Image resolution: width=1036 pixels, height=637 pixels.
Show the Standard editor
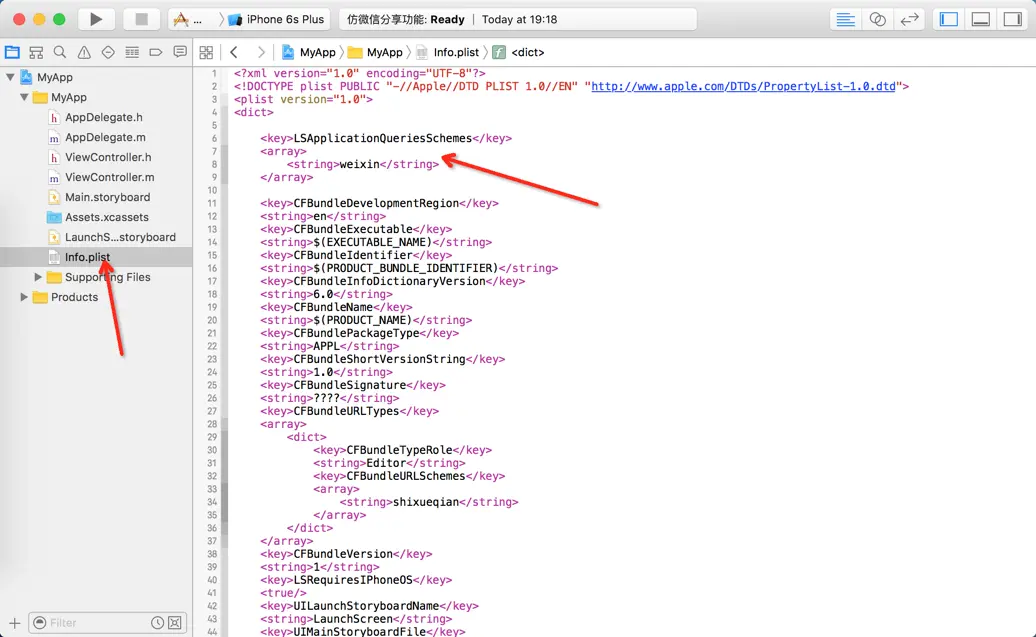click(845, 19)
